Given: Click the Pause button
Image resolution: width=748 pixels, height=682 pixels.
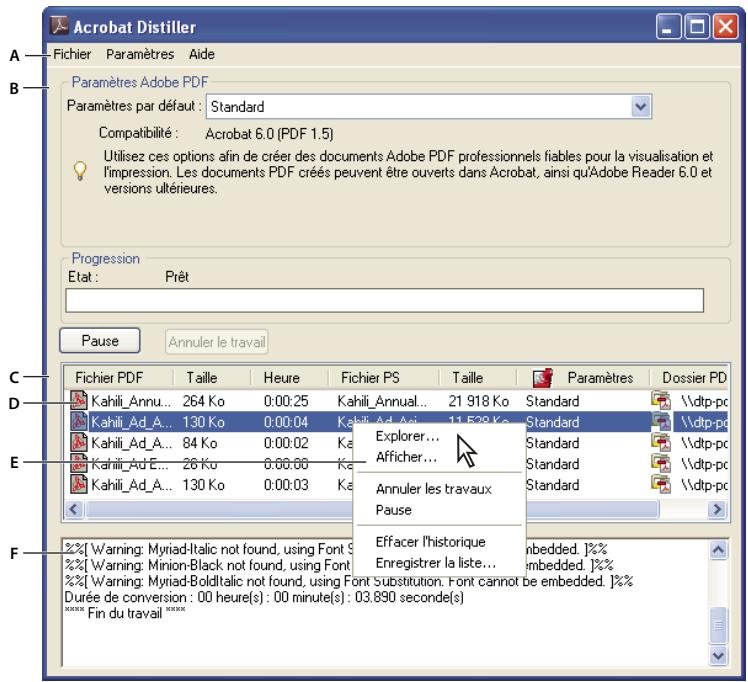Looking at the screenshot, I should [100, 341].
